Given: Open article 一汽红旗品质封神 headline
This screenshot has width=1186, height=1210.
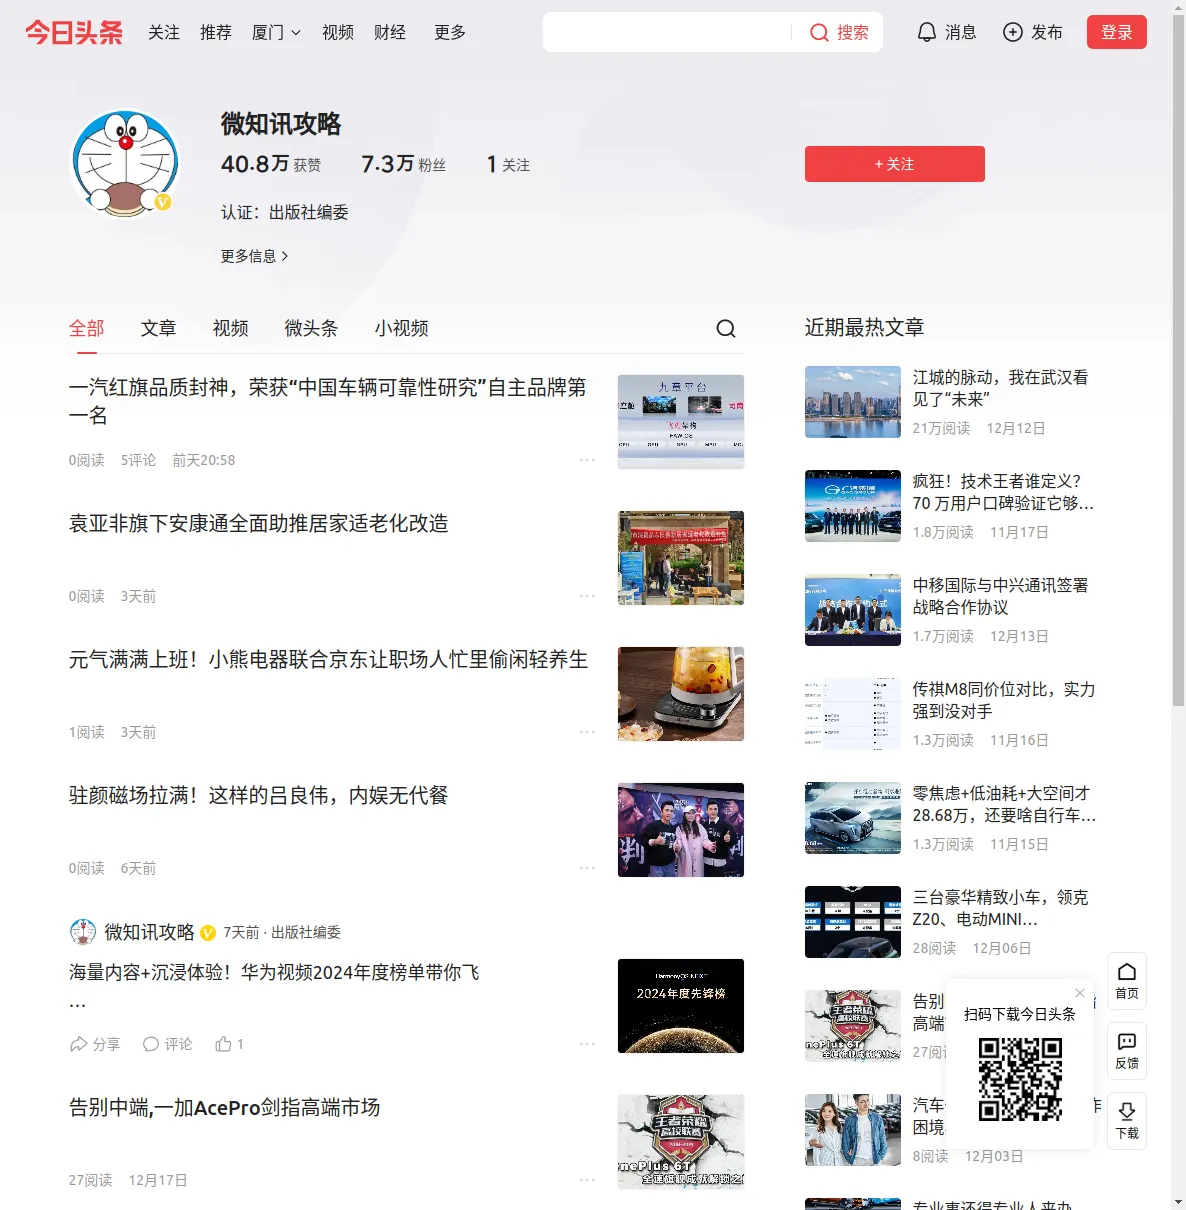Looking at the screenshot, I should 328,401.
